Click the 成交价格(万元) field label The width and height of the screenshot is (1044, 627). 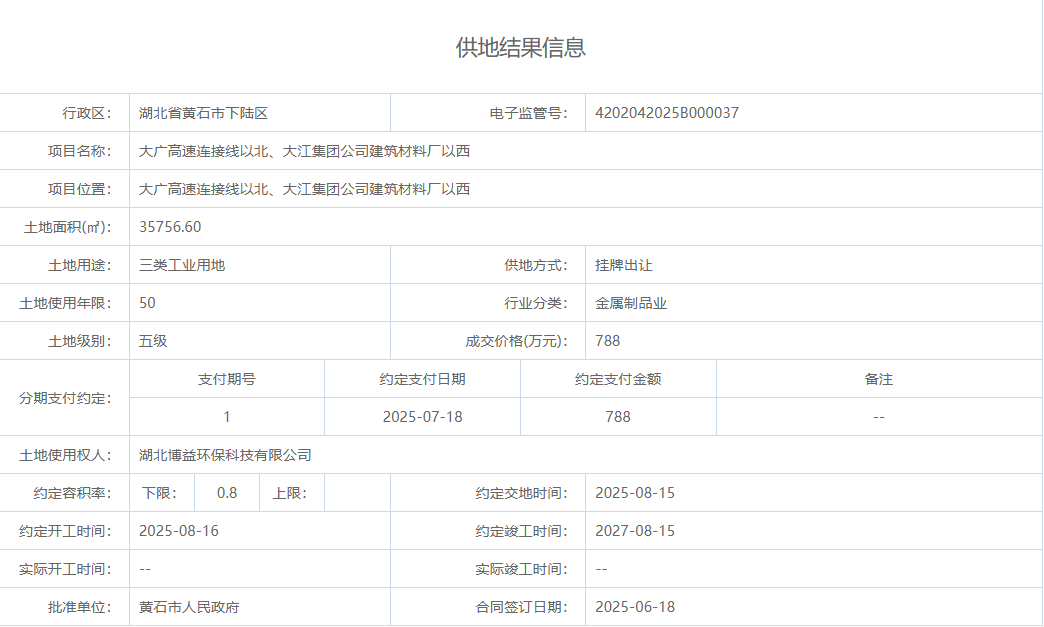tap(517, 341)
